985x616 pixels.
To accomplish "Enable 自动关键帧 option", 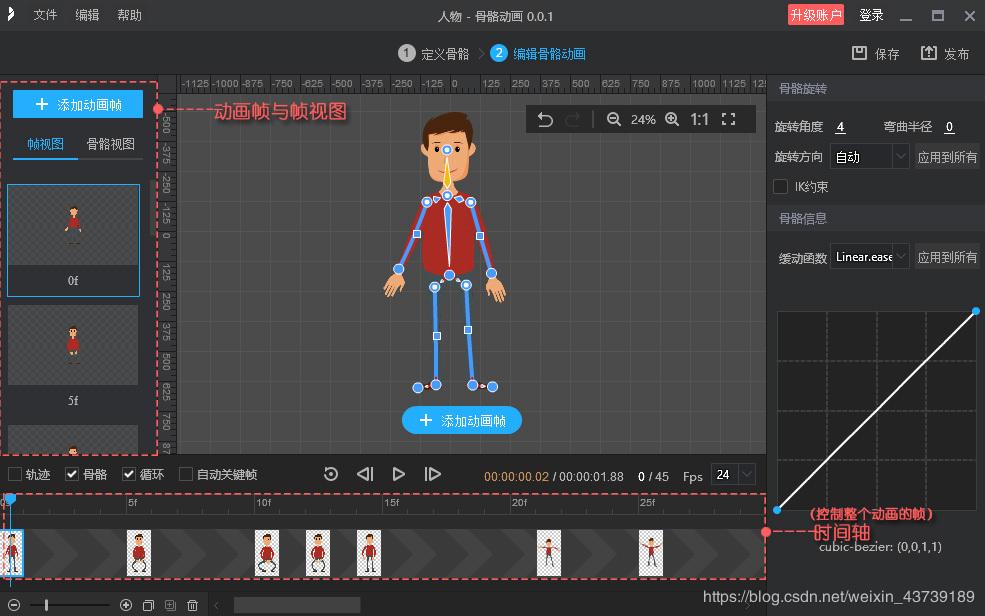I will tap(185, 474).
